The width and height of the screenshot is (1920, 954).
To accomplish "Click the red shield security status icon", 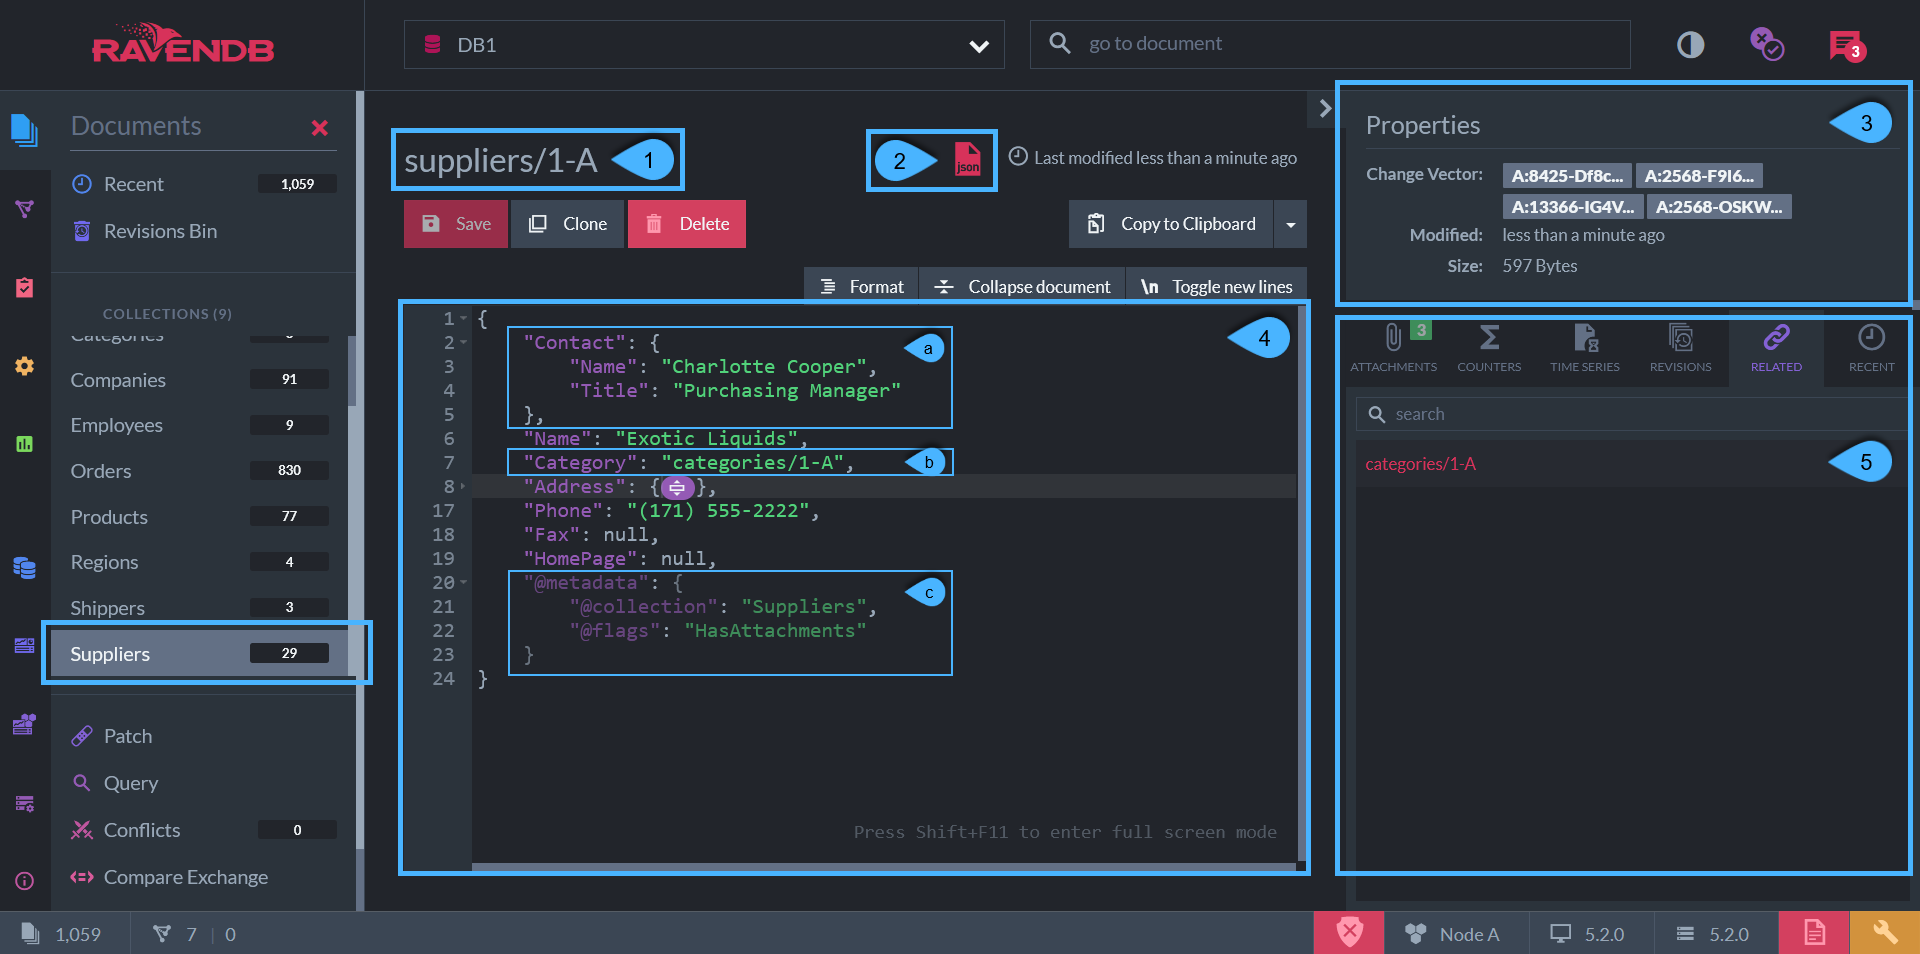I will 1349,933.
